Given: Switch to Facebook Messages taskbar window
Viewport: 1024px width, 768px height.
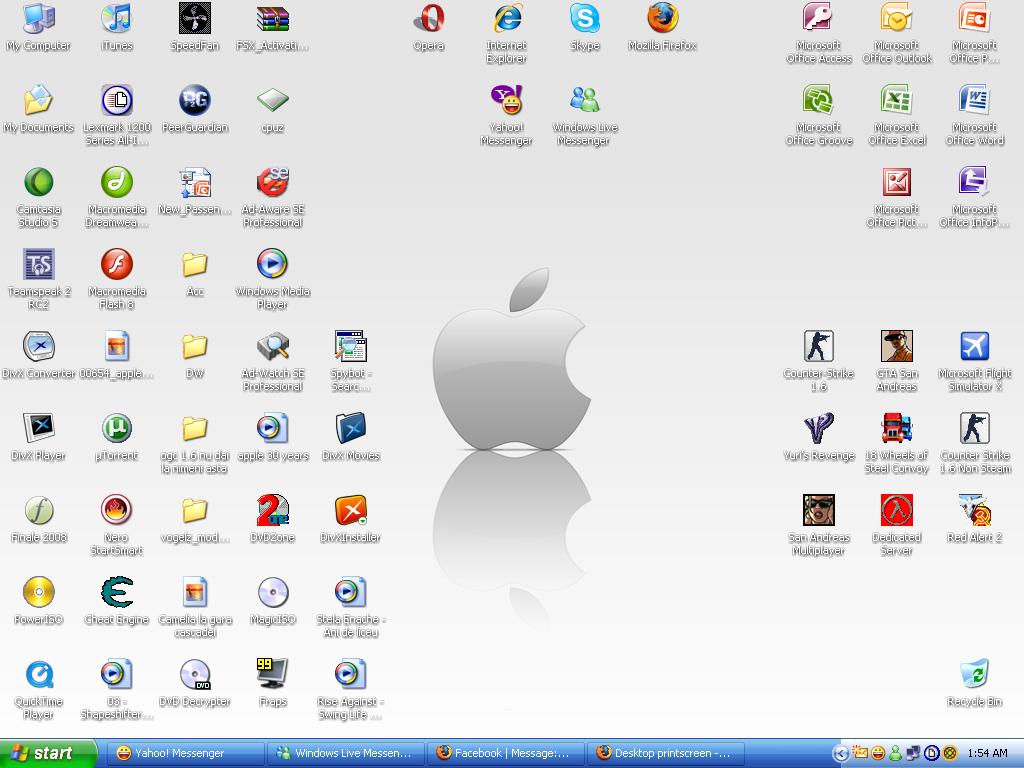Looking at the screenshot, I should (504, 754).
